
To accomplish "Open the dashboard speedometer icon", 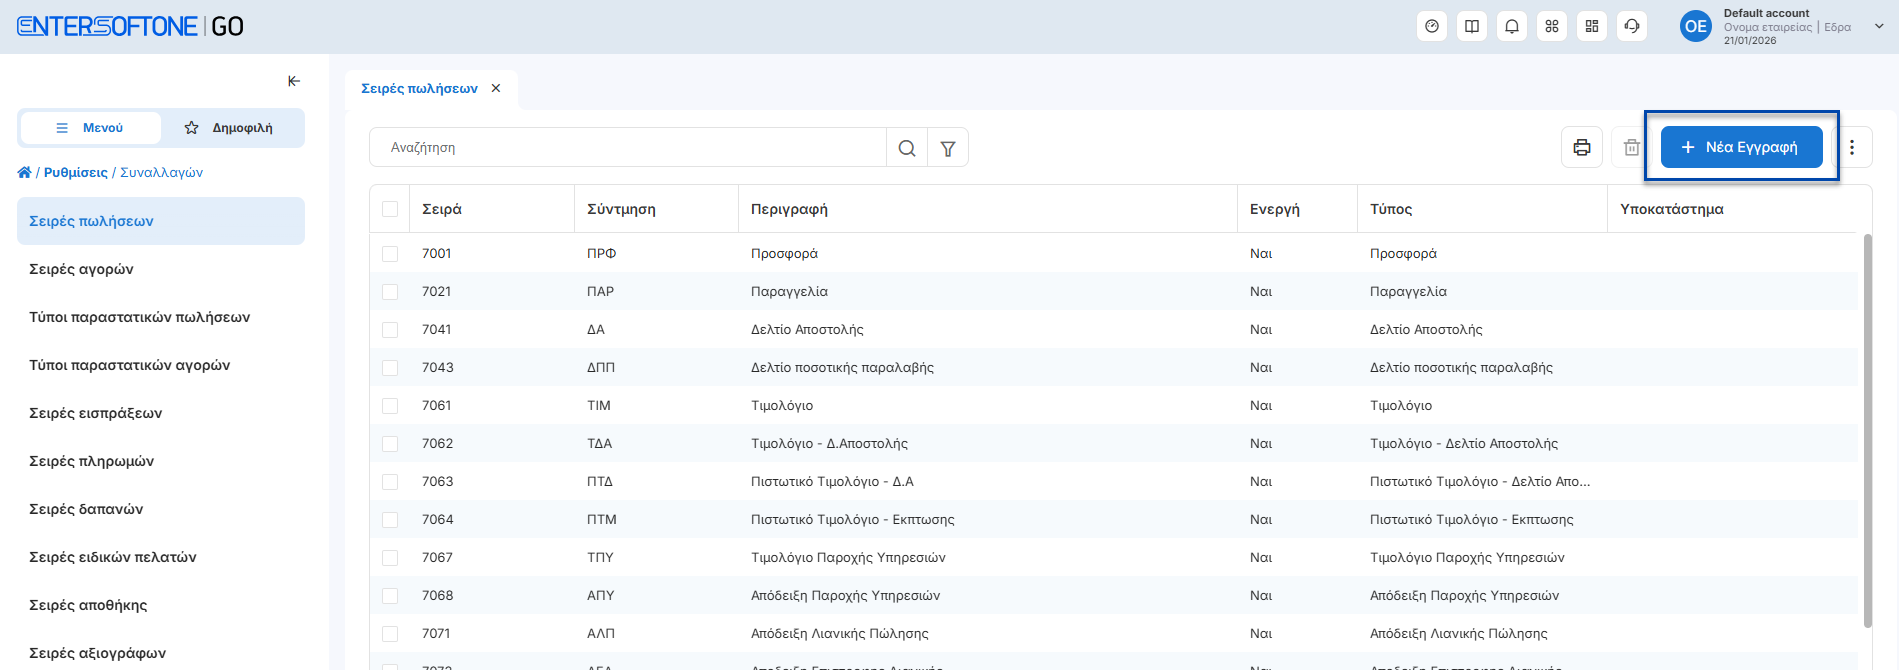I will pos(1432,27).
